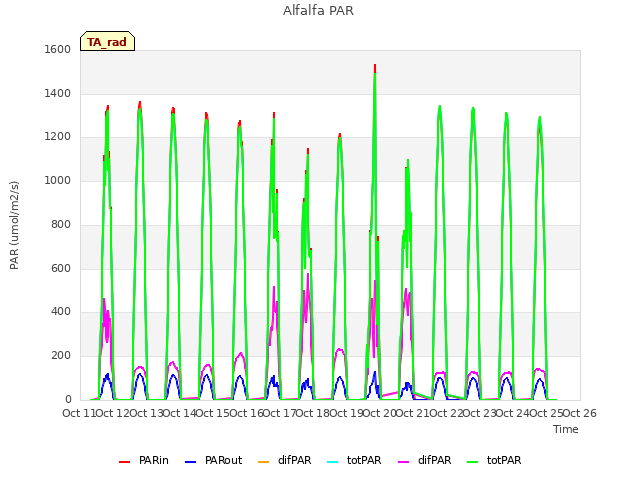Image resolution: width=640 pixels, height=480 pixels.
Task: Click the green totPAR legend swatch
Action: point(472,462)
